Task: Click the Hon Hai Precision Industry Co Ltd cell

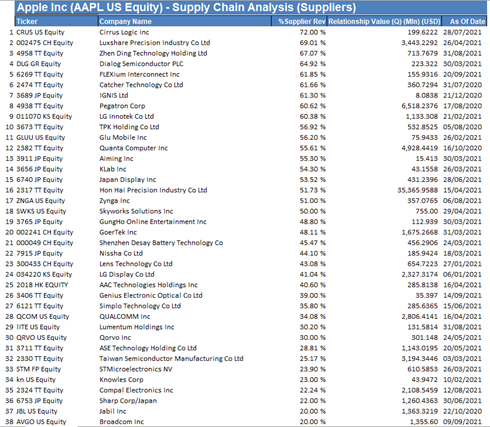Action: (x=153, y=190)
